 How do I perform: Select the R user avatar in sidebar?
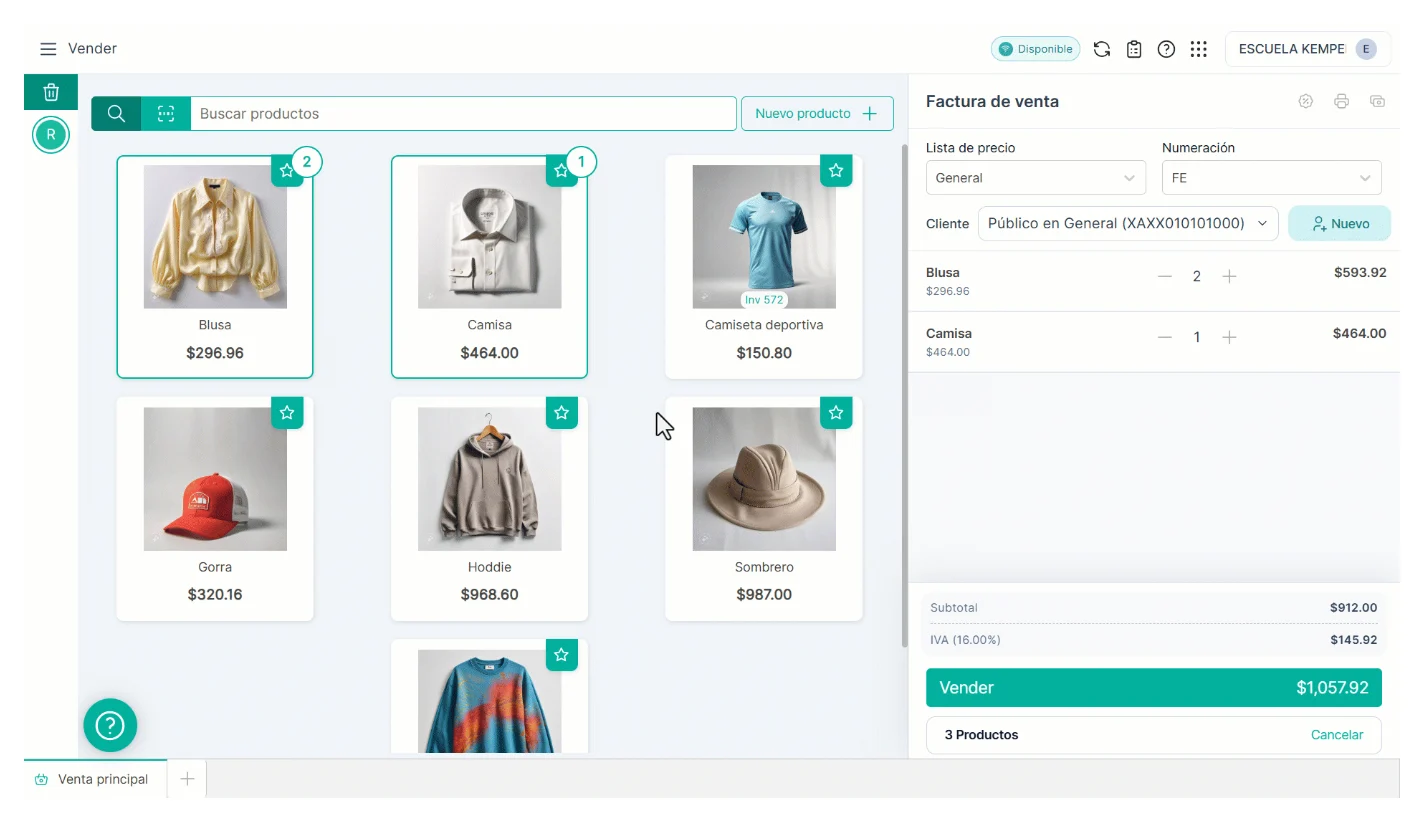click(x=51, y=135)
